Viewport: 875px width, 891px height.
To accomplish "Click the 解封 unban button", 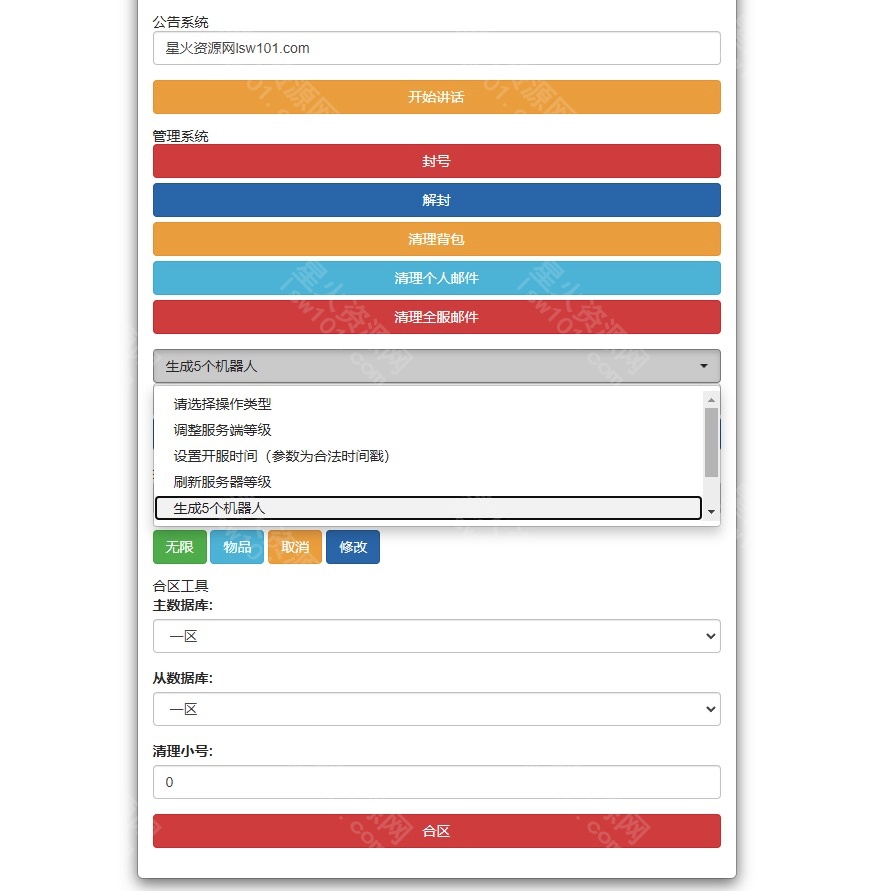I will pyautogui.click(x=435, y=200).
